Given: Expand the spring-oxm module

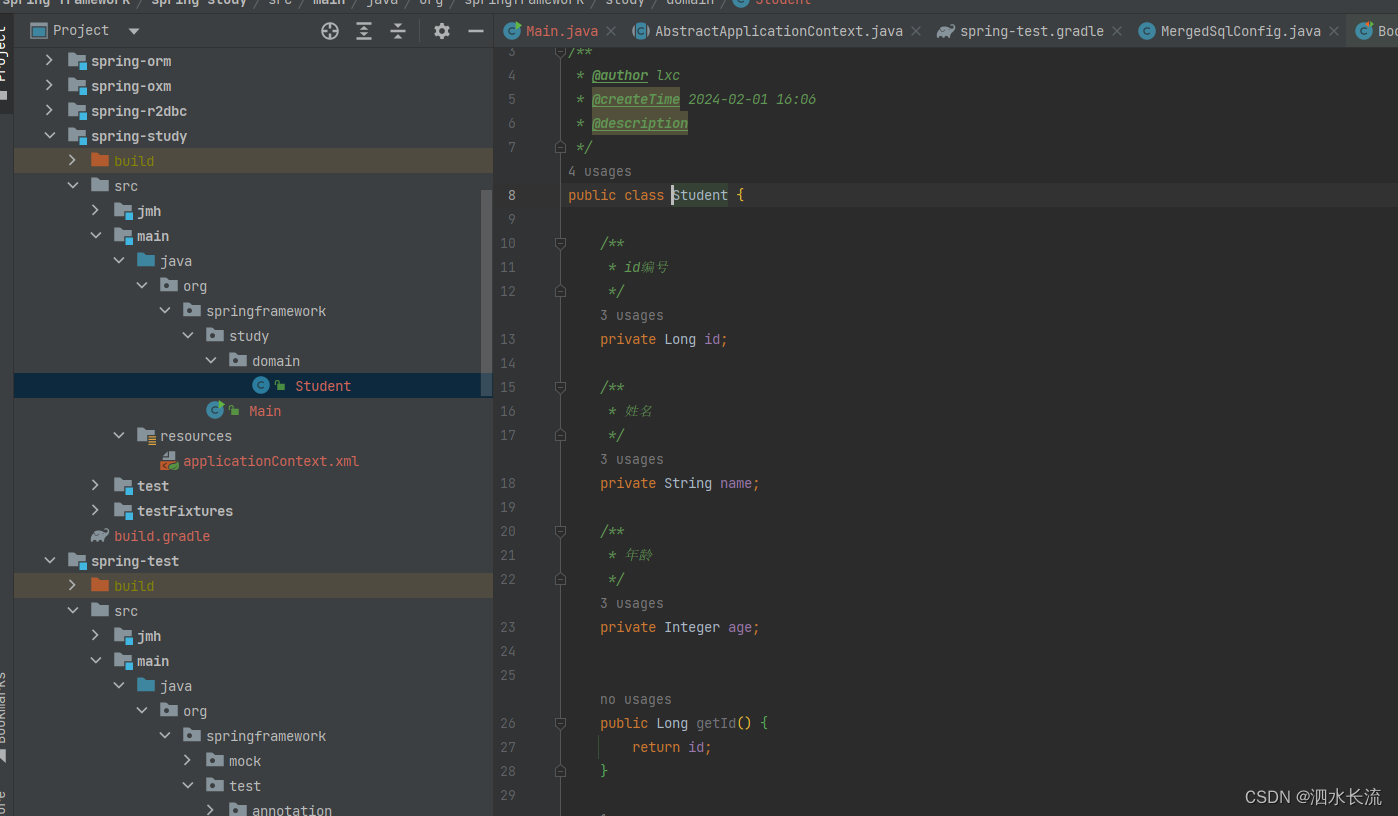Looking at the screenshot, I should pyautogui.click(x=49, y=86).
